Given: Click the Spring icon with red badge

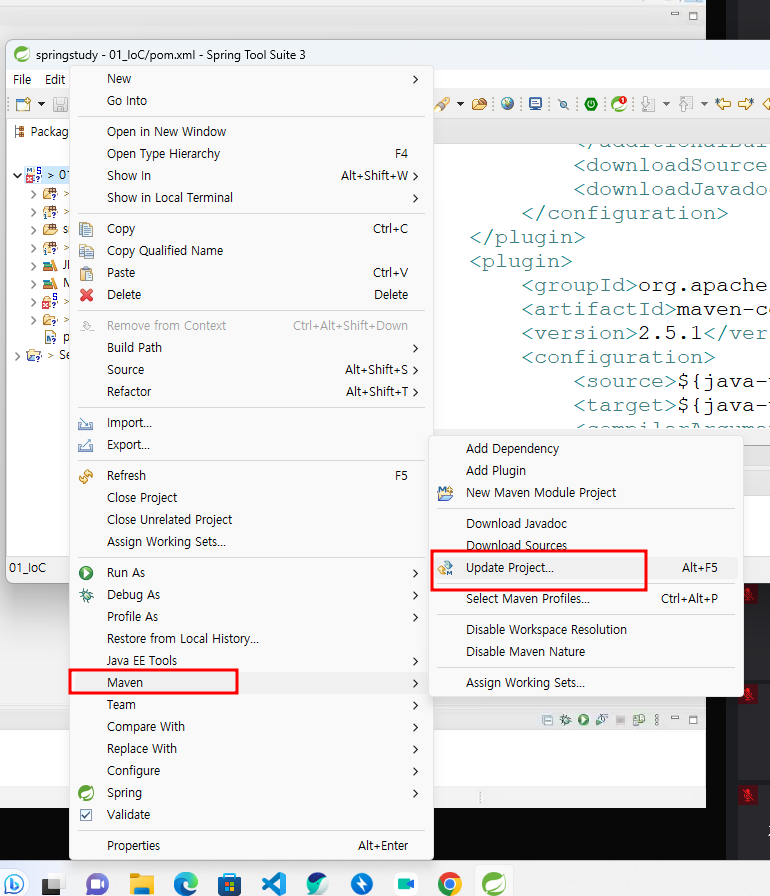Looking at the screenshot, I should pyautogui.click(x=619, y=103).
